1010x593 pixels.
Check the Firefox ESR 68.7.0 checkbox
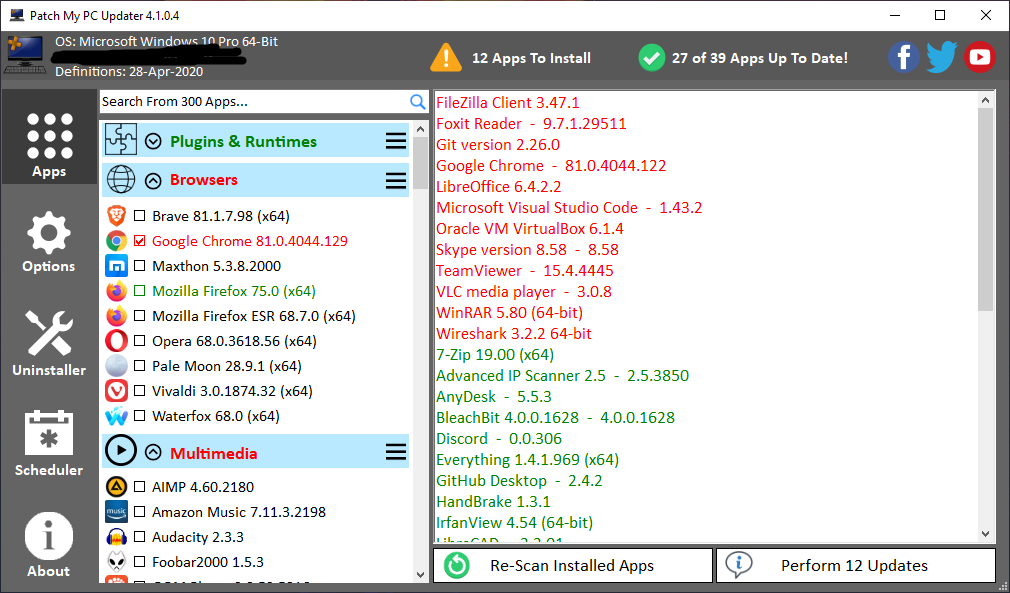tap(139, 316)
